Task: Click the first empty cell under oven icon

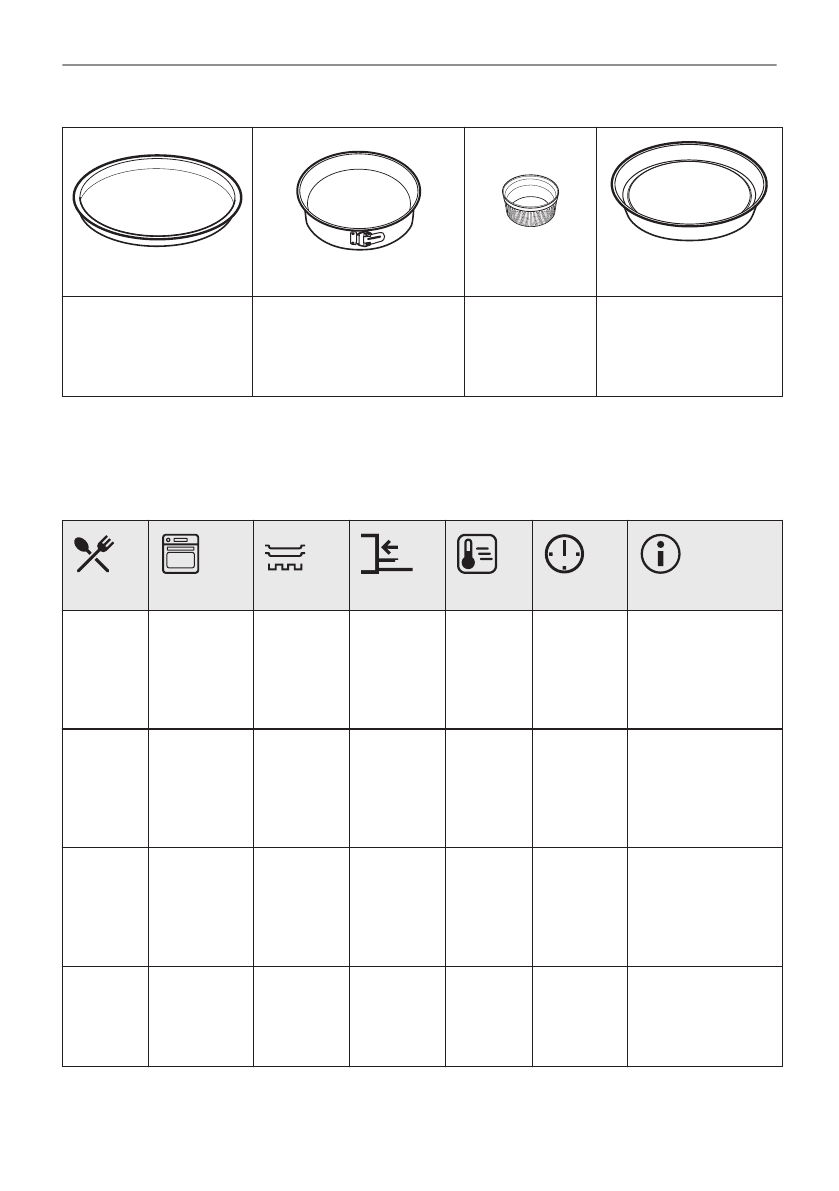Action: [200, 669]
